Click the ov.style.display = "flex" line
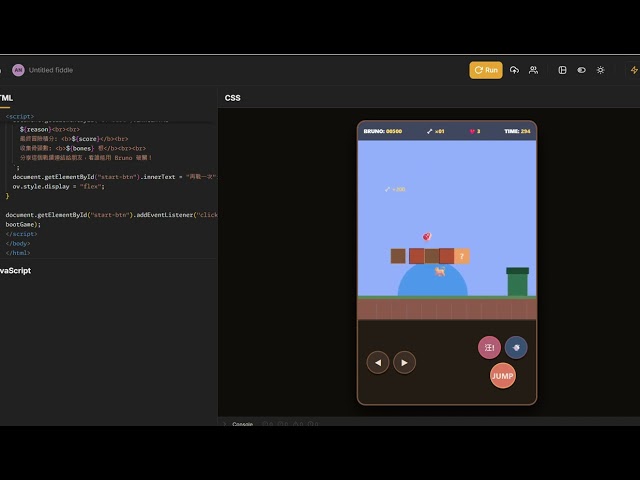 [58, 187]
